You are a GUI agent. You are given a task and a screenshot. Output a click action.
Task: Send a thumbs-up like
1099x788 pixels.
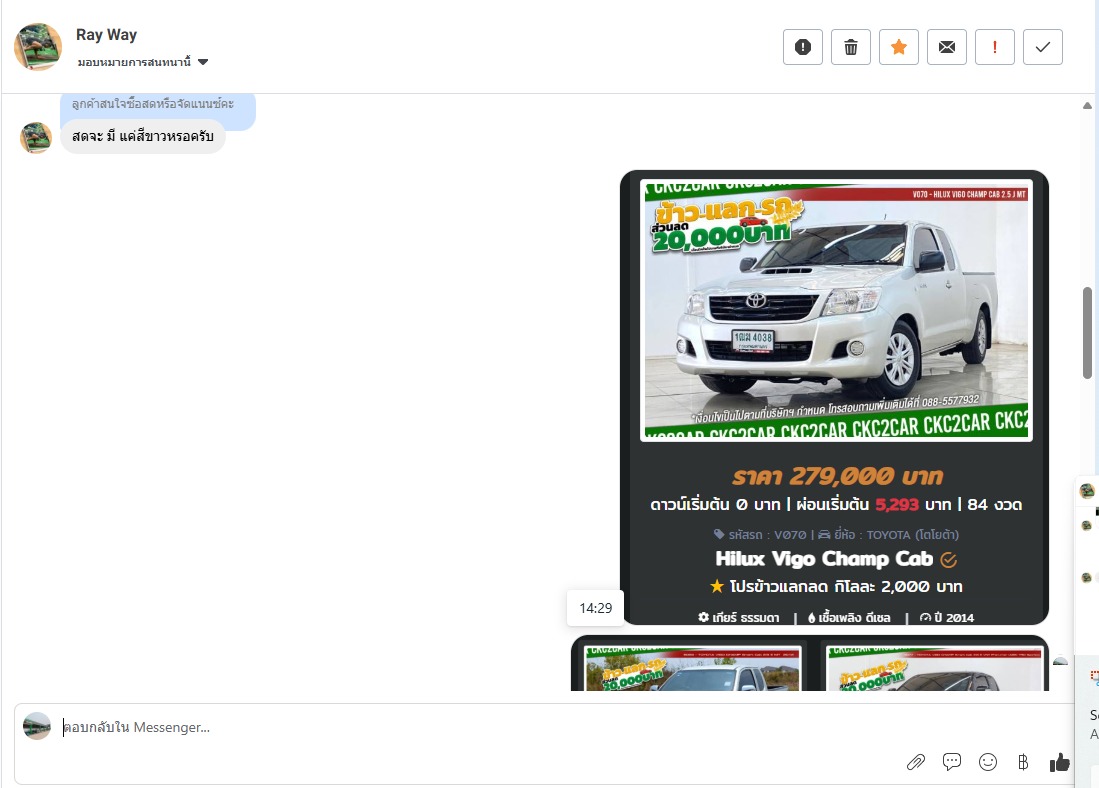click(1060, 762)
